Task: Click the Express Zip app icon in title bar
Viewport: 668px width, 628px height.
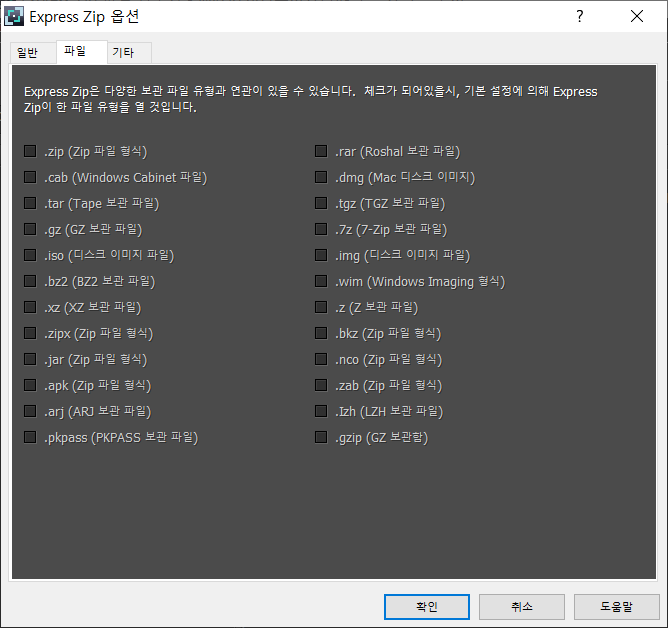Action: pos(14,17)
